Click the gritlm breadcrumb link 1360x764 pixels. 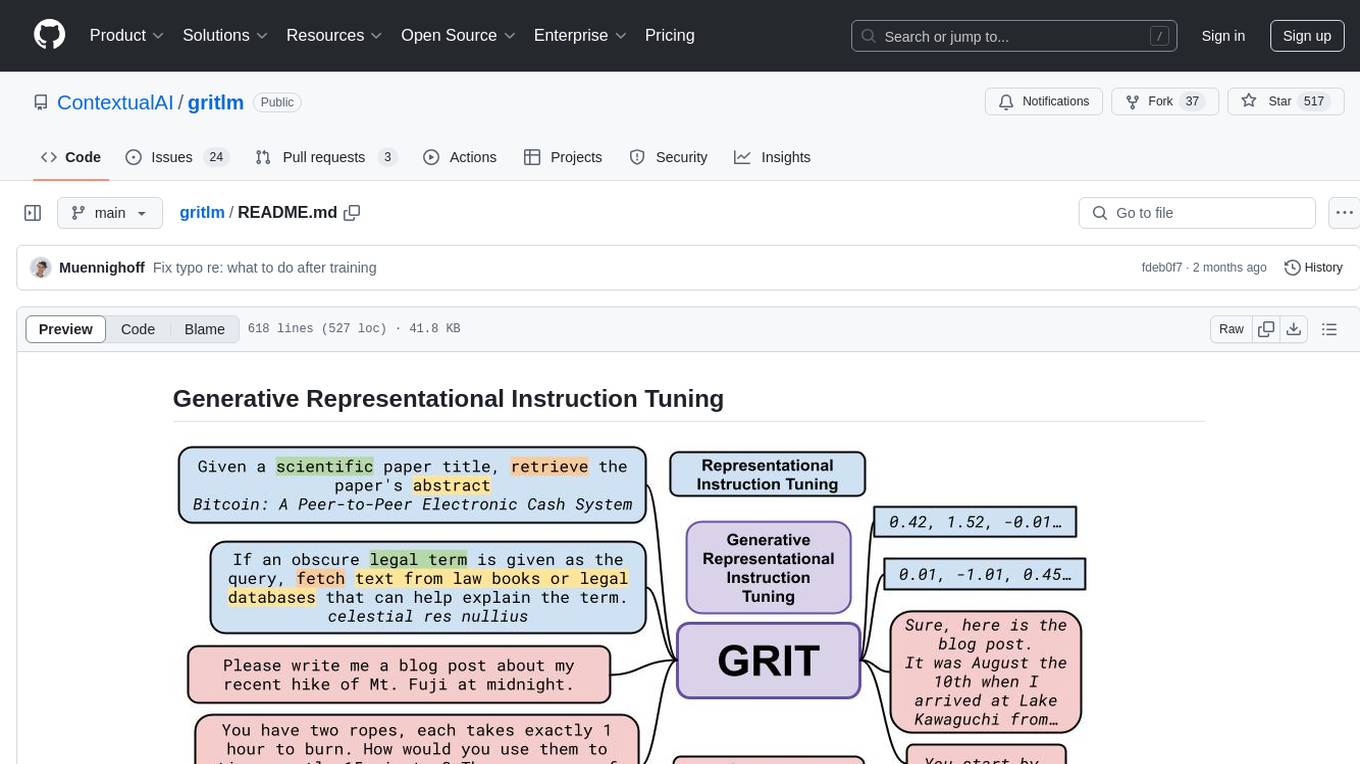[202, 212]
